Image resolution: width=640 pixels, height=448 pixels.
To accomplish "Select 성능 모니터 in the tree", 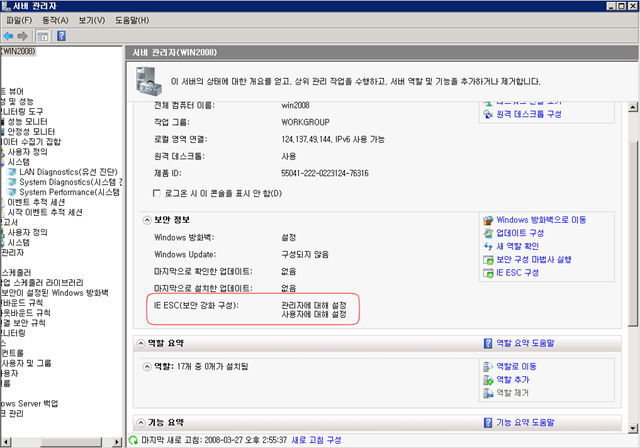I will (x=27, y=122).
